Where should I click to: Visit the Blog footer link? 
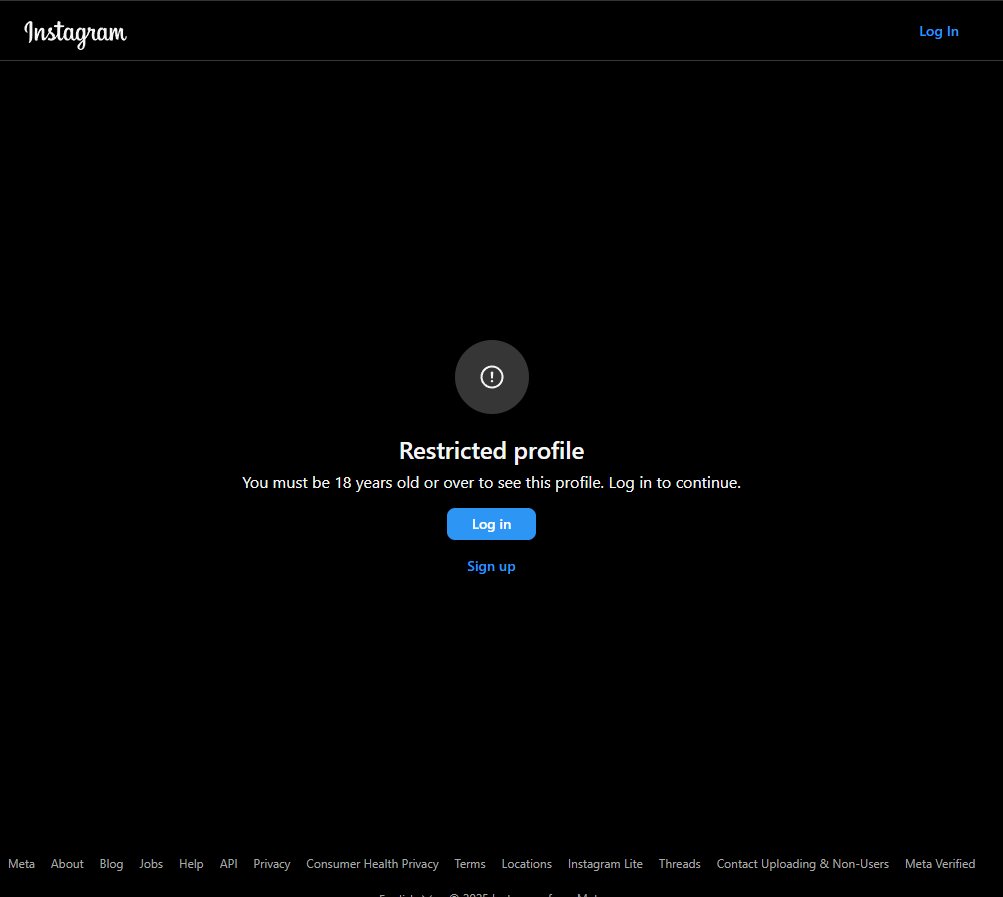point(111,864)
